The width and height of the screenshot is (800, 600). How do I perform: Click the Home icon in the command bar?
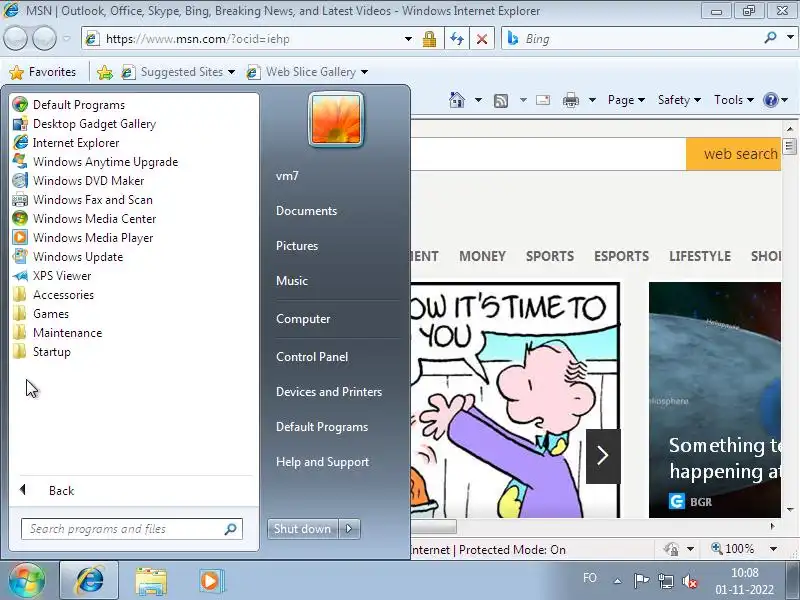tap(457, 99)
